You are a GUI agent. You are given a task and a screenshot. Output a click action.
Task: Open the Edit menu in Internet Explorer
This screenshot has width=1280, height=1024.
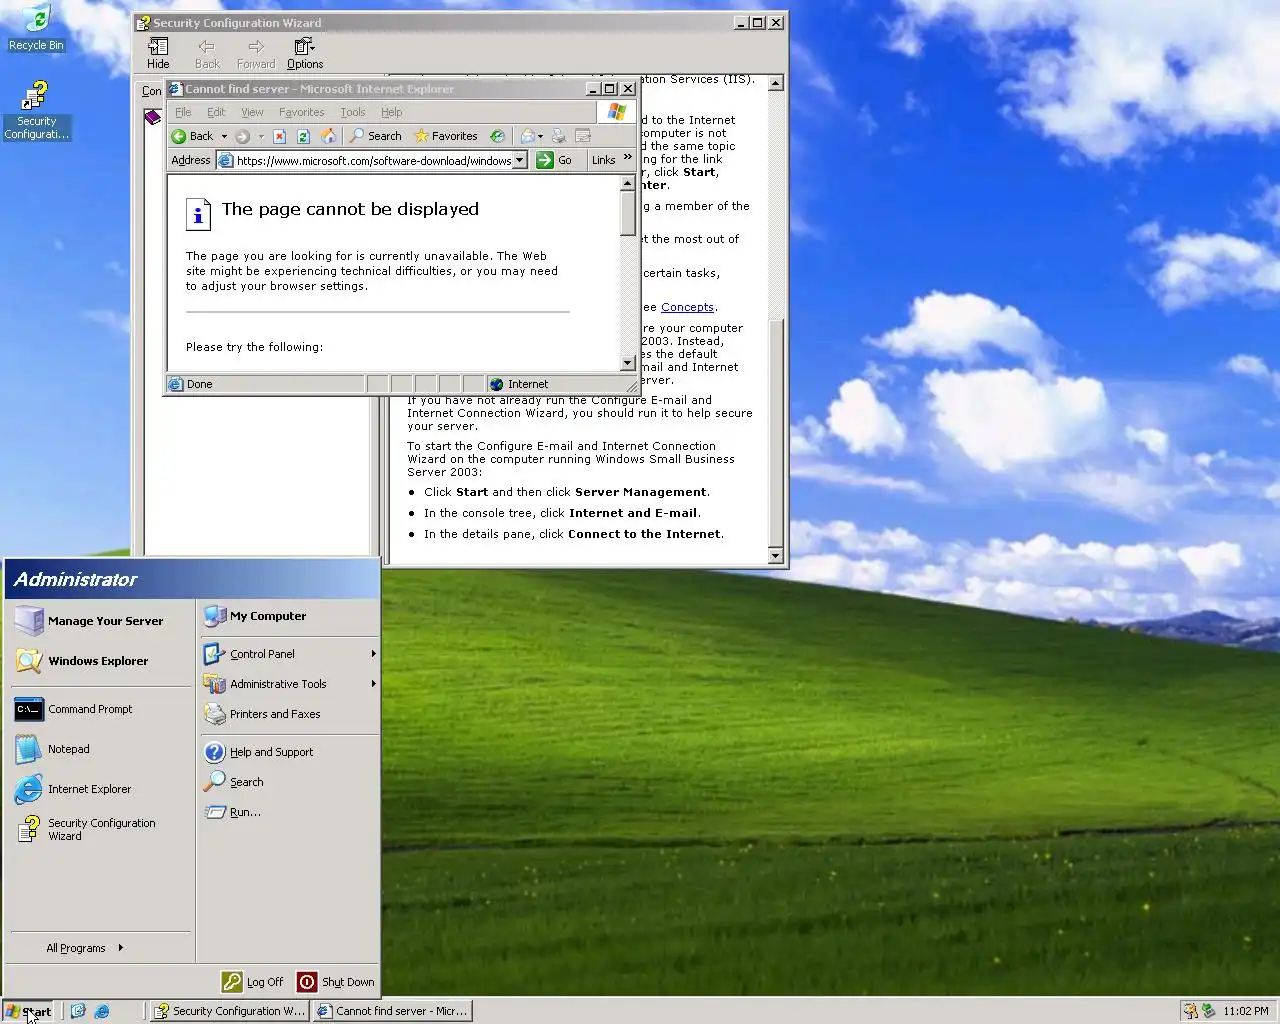point(216,112)
